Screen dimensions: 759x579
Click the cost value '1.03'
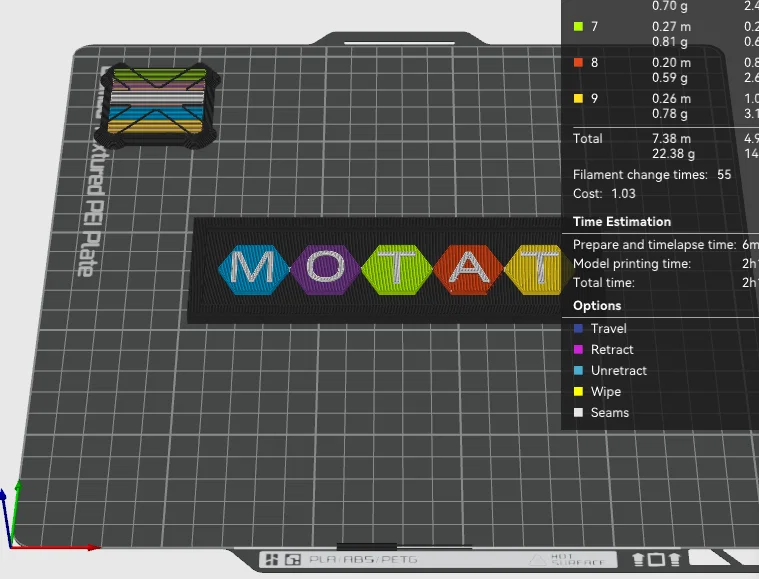pos(623,194)
